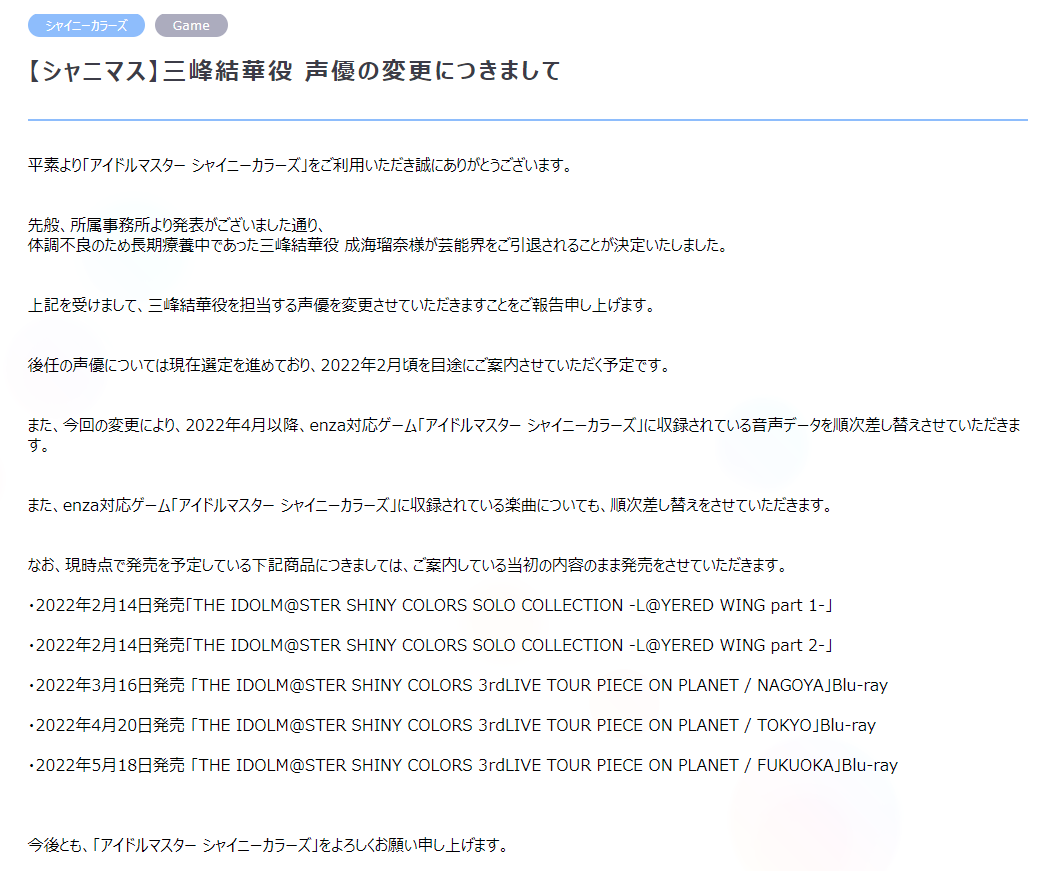Select the L@YERED WING part 1 item
Screen dimensions: 1041x871
(x=430, y=605)
